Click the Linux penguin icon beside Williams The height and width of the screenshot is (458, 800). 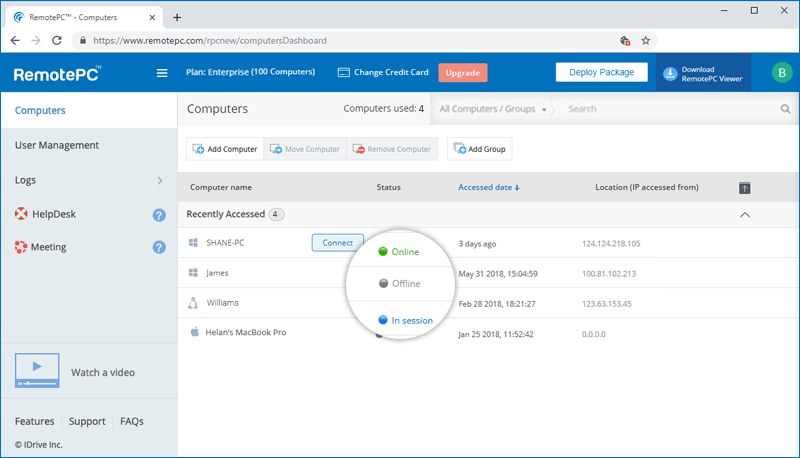click(193, 303)
